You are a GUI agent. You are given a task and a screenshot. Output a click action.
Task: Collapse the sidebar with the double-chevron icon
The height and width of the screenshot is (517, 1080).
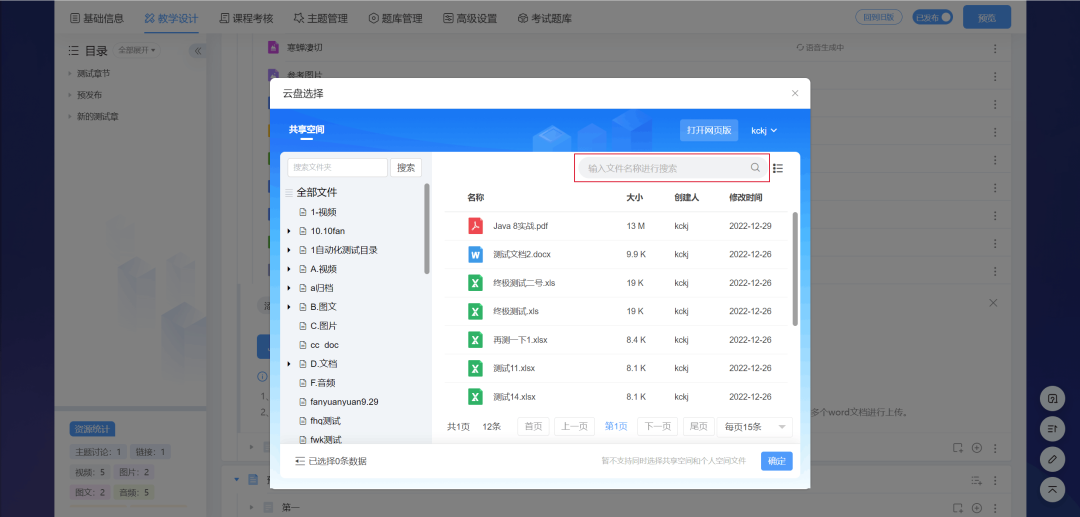click(x=197, y=51)
